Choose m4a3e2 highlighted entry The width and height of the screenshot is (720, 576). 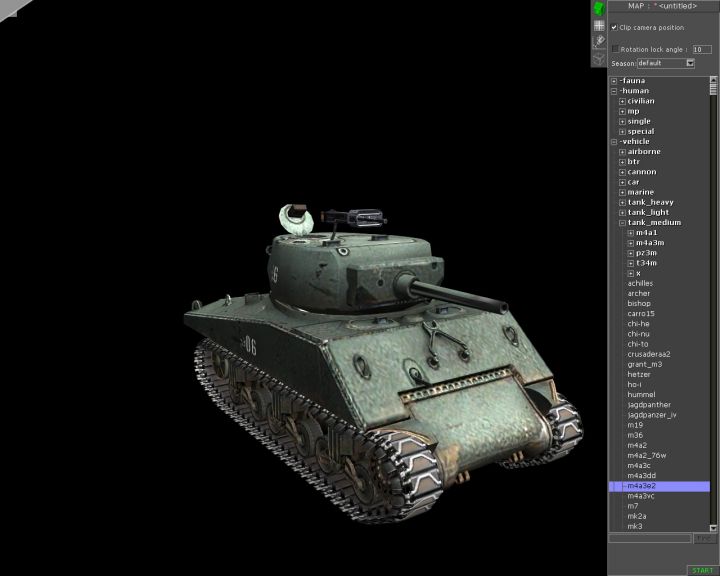click(642, 486)
